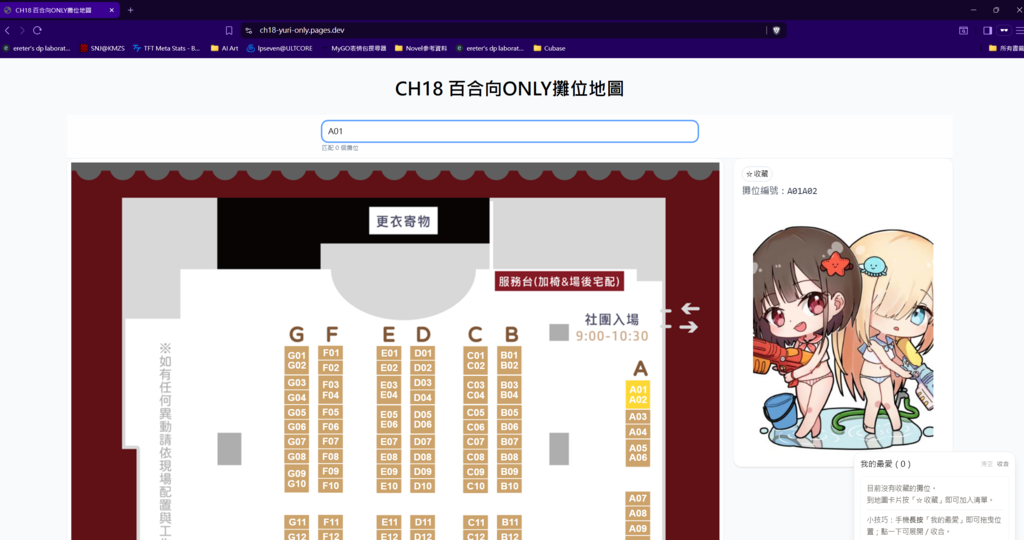Image resolution: width=1024 pixels, height=540 pixels.
Task: Reload the page with refresh icon
Action: [x=38, y=31]
